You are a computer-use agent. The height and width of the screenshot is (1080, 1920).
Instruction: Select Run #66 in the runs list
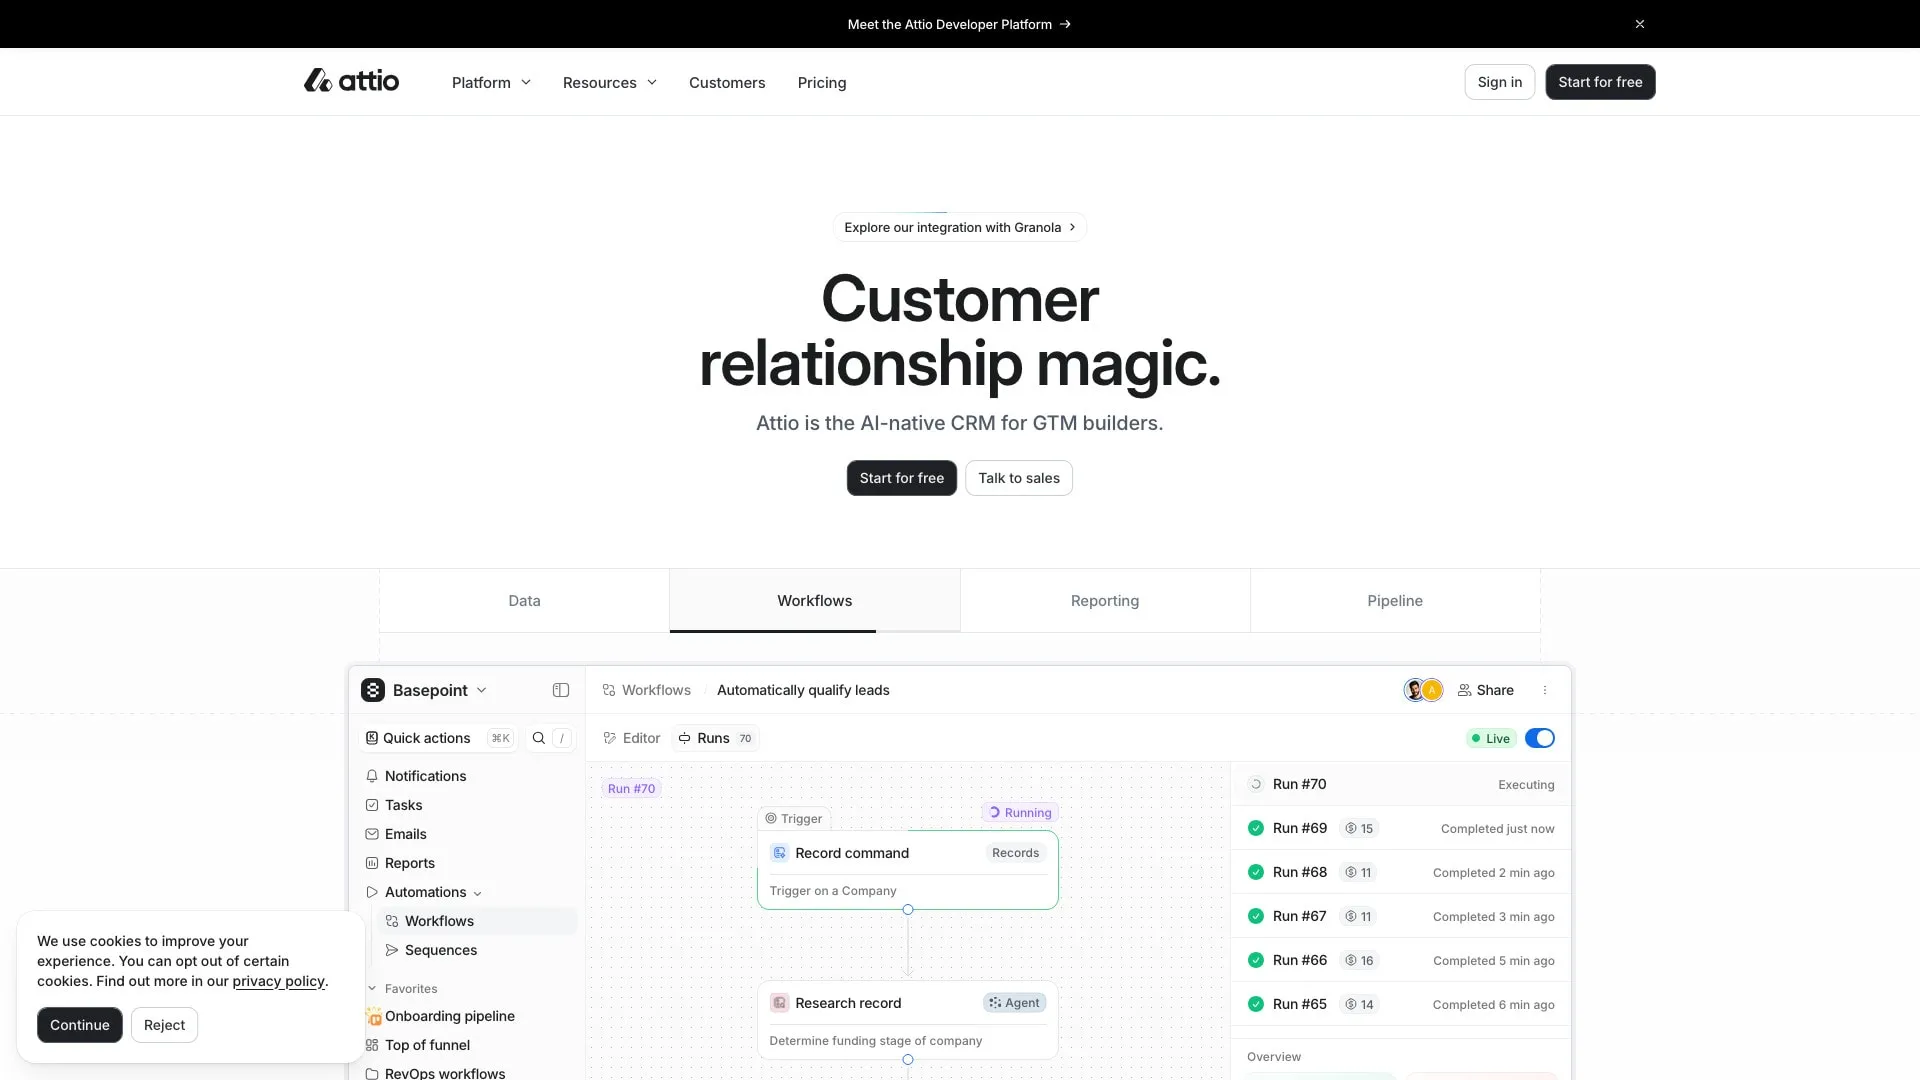[x=1401, y=960]
